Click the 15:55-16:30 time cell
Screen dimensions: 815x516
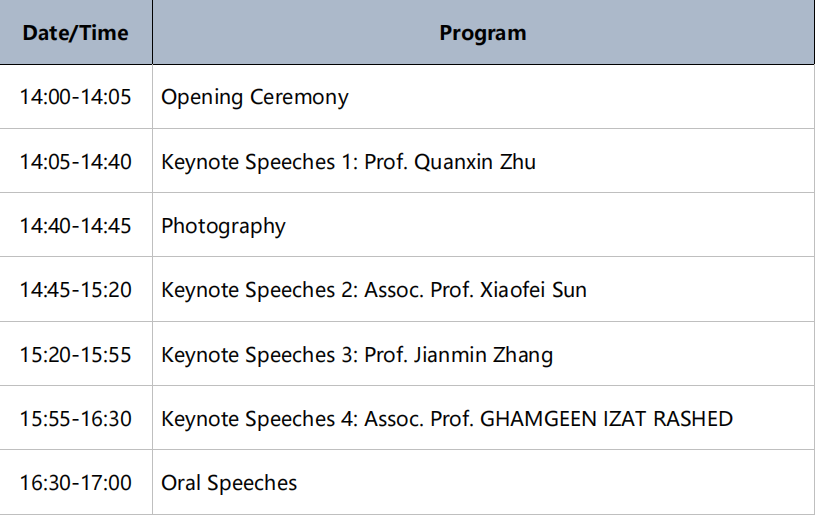click(x=75, y=418)
